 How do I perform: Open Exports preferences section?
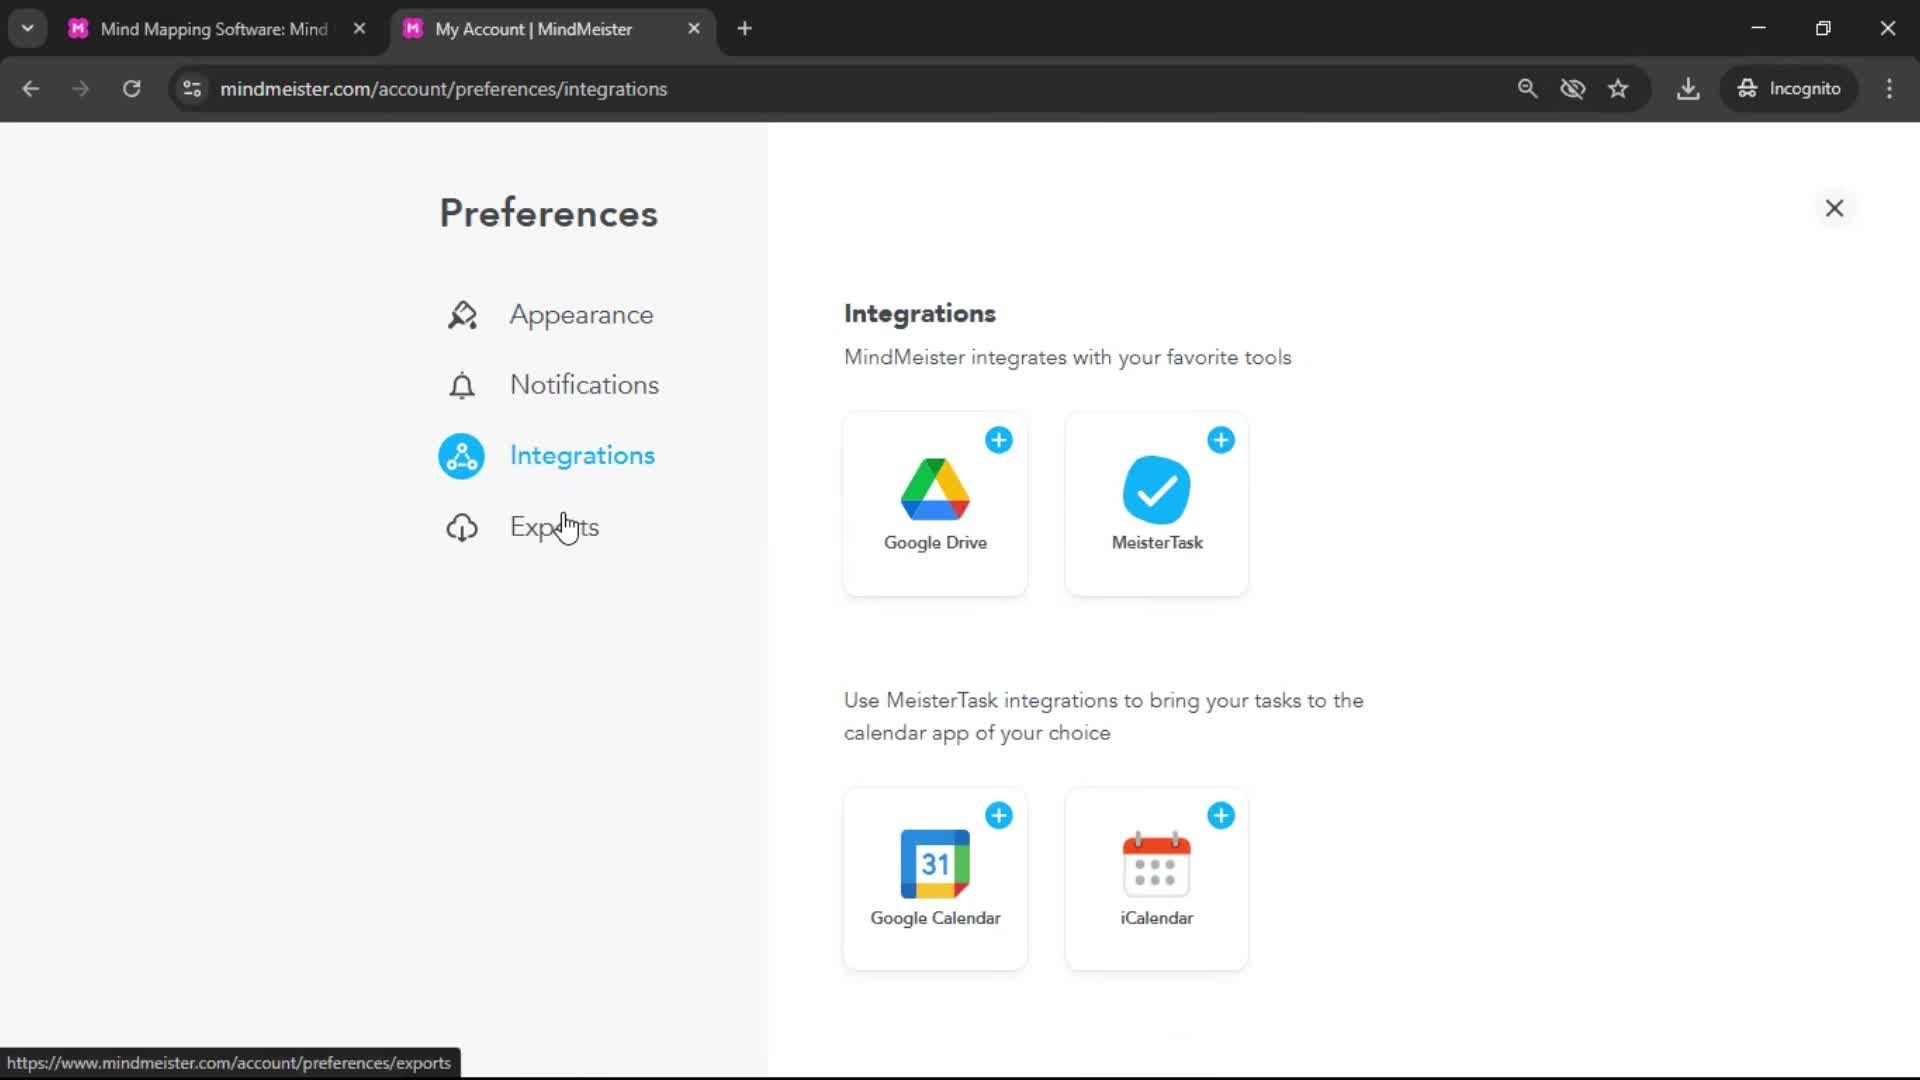554,527
